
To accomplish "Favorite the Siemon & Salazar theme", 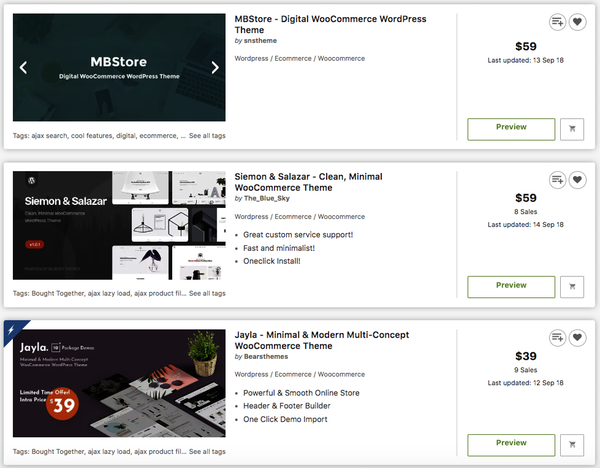I will (577, 179).
